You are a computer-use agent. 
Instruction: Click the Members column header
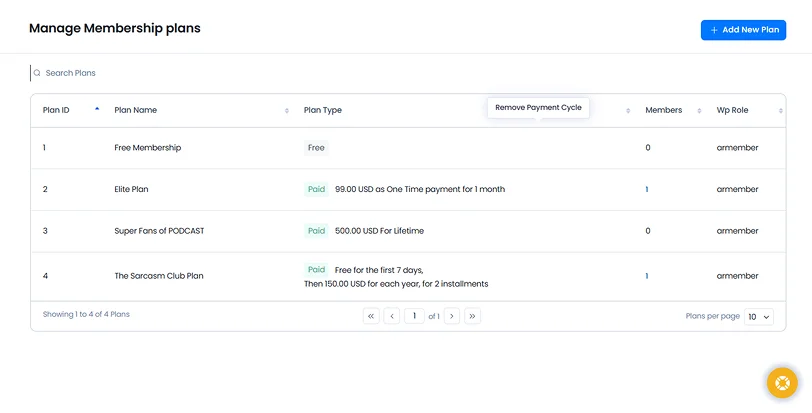663,110
